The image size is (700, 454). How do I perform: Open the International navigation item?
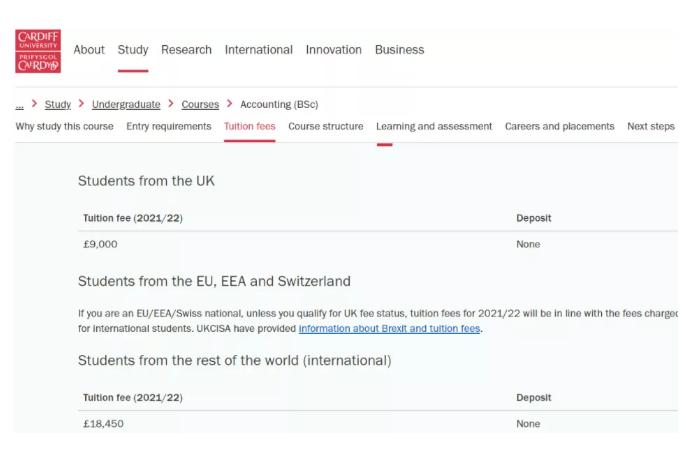[258, 50]
